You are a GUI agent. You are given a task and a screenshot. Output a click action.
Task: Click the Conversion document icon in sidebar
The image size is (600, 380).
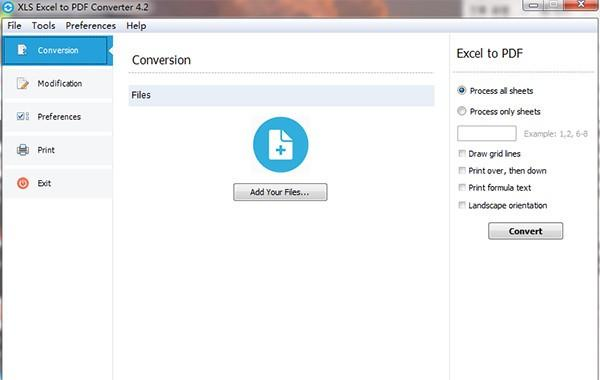click(22, 50)
